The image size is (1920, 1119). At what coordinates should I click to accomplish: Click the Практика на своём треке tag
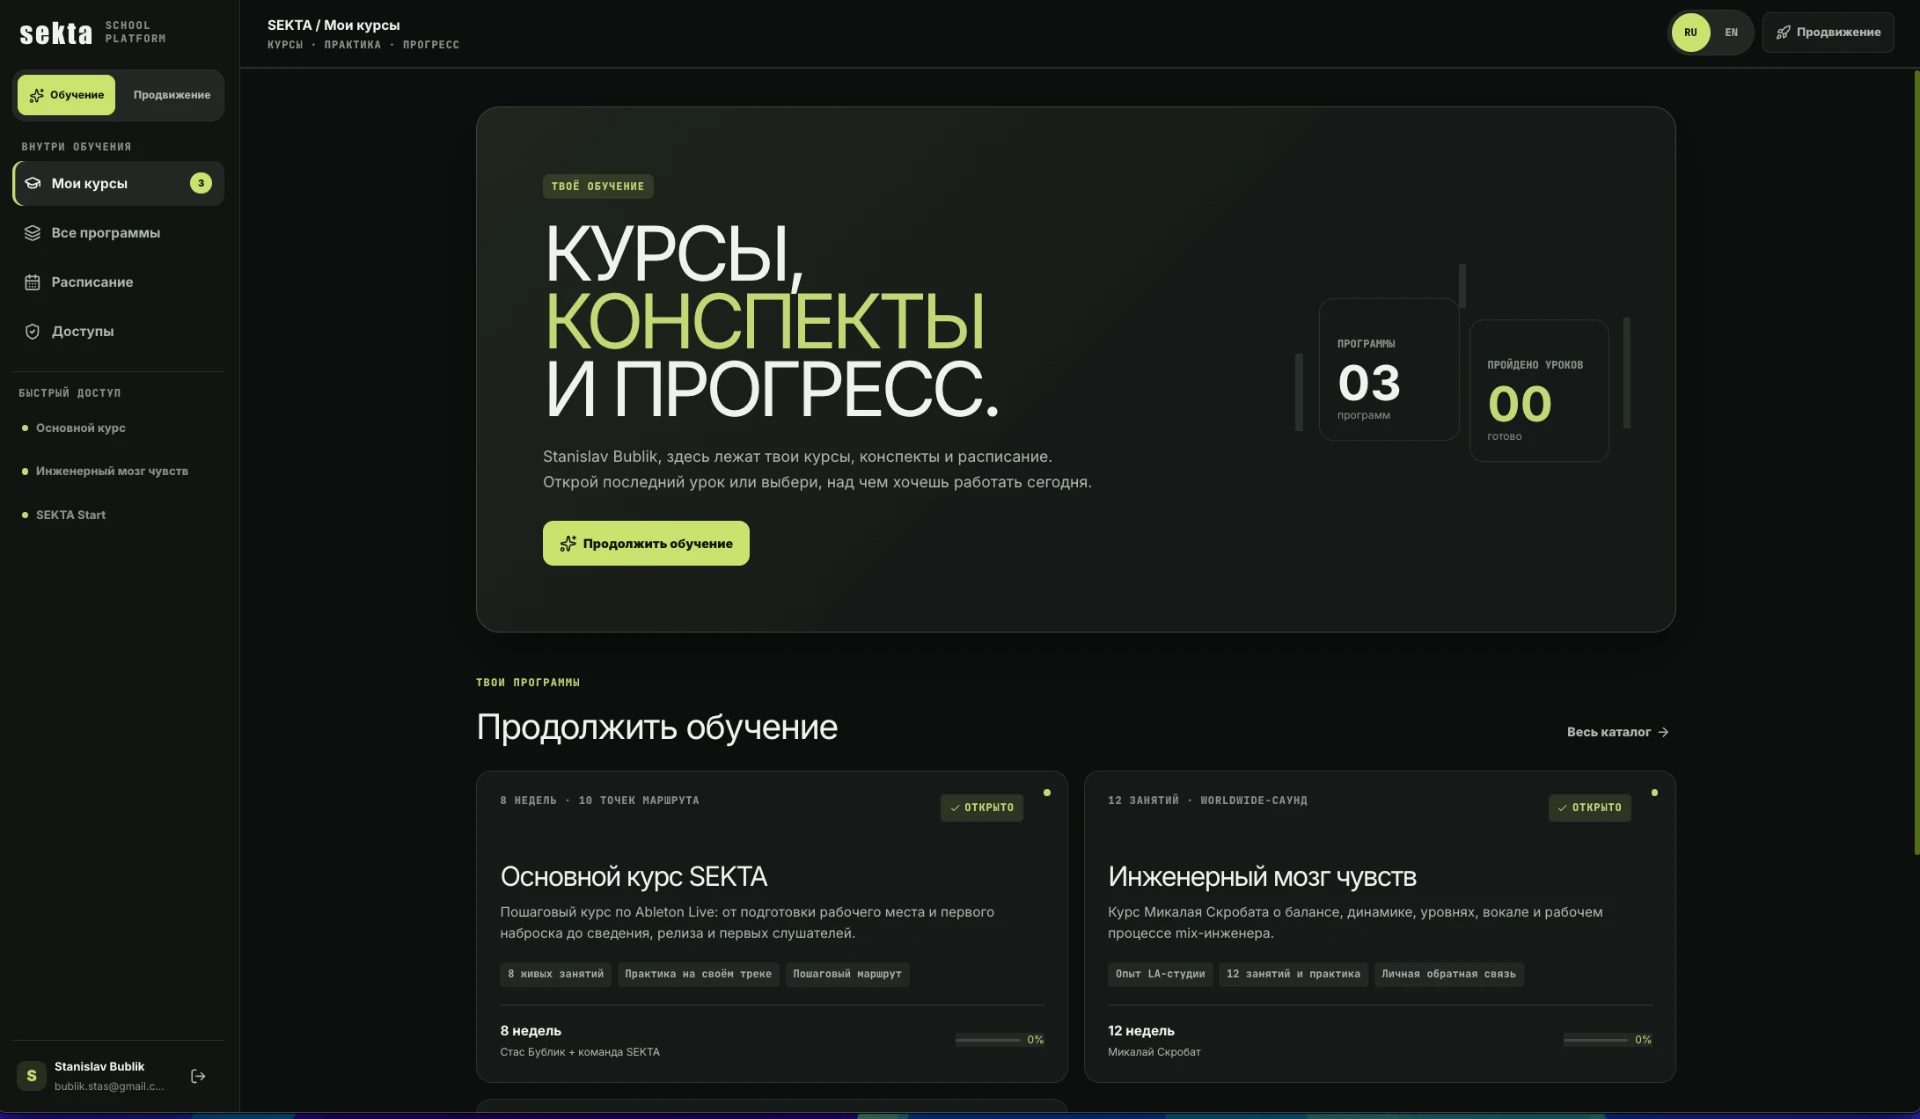tap(698, 974)
